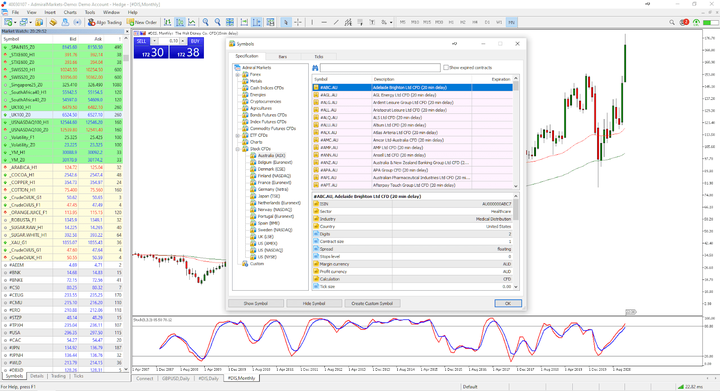
Task: Open the Charts menu
Action: point(70,12)
